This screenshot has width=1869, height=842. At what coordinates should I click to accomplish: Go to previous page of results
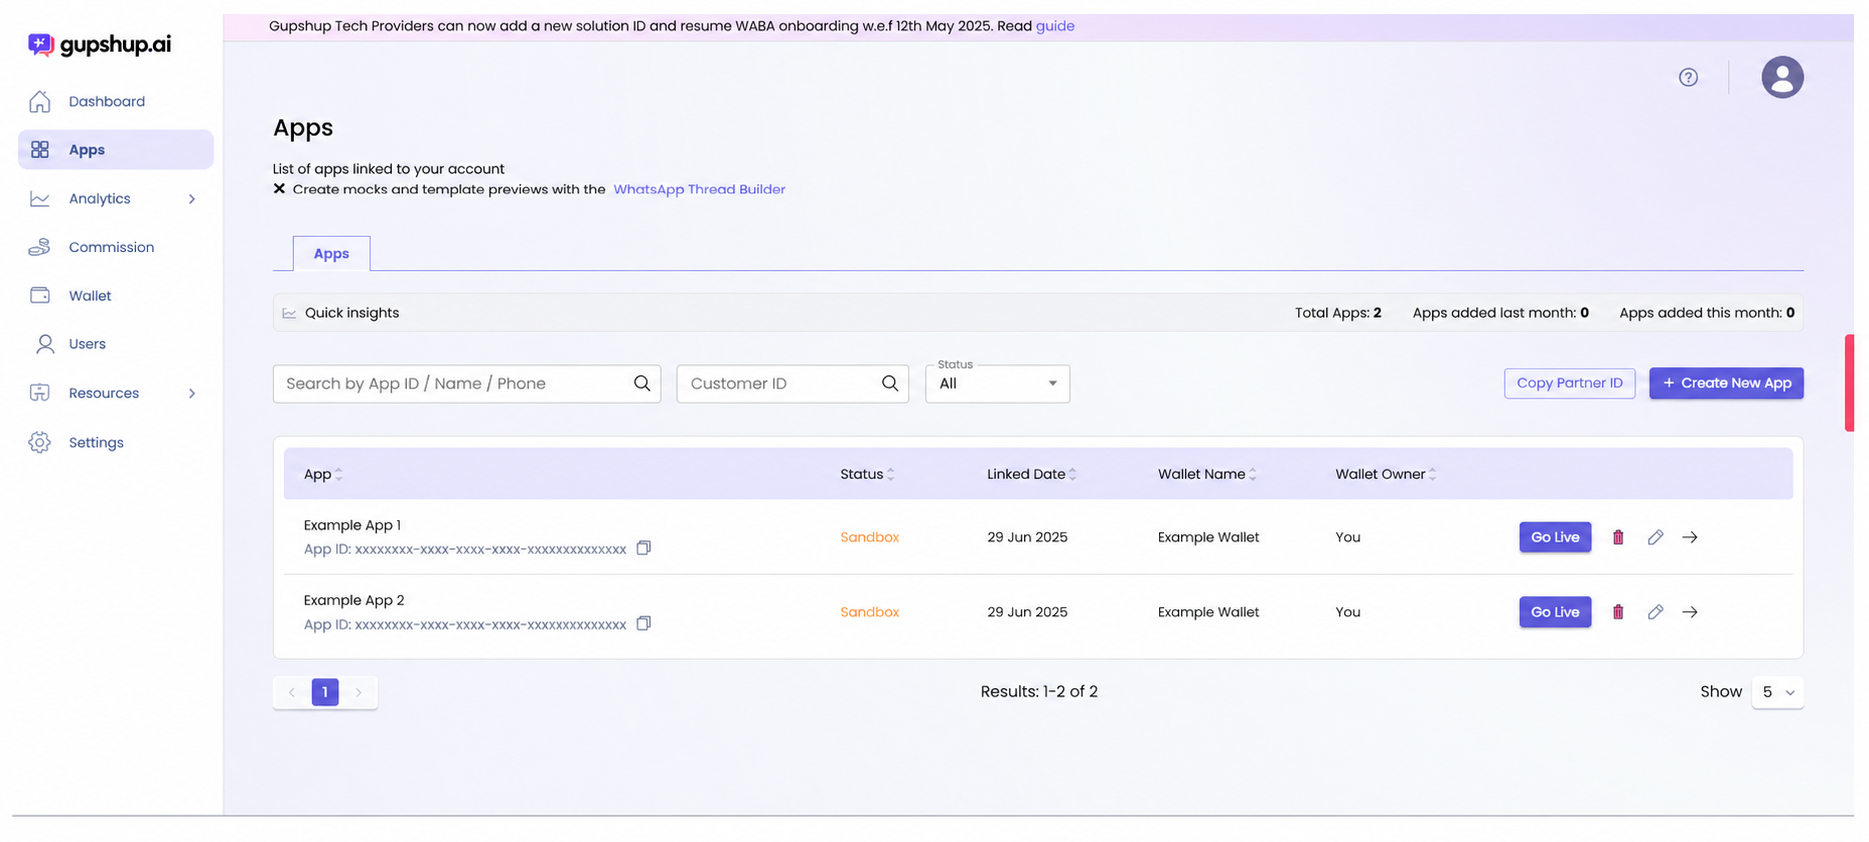(292, 692)
